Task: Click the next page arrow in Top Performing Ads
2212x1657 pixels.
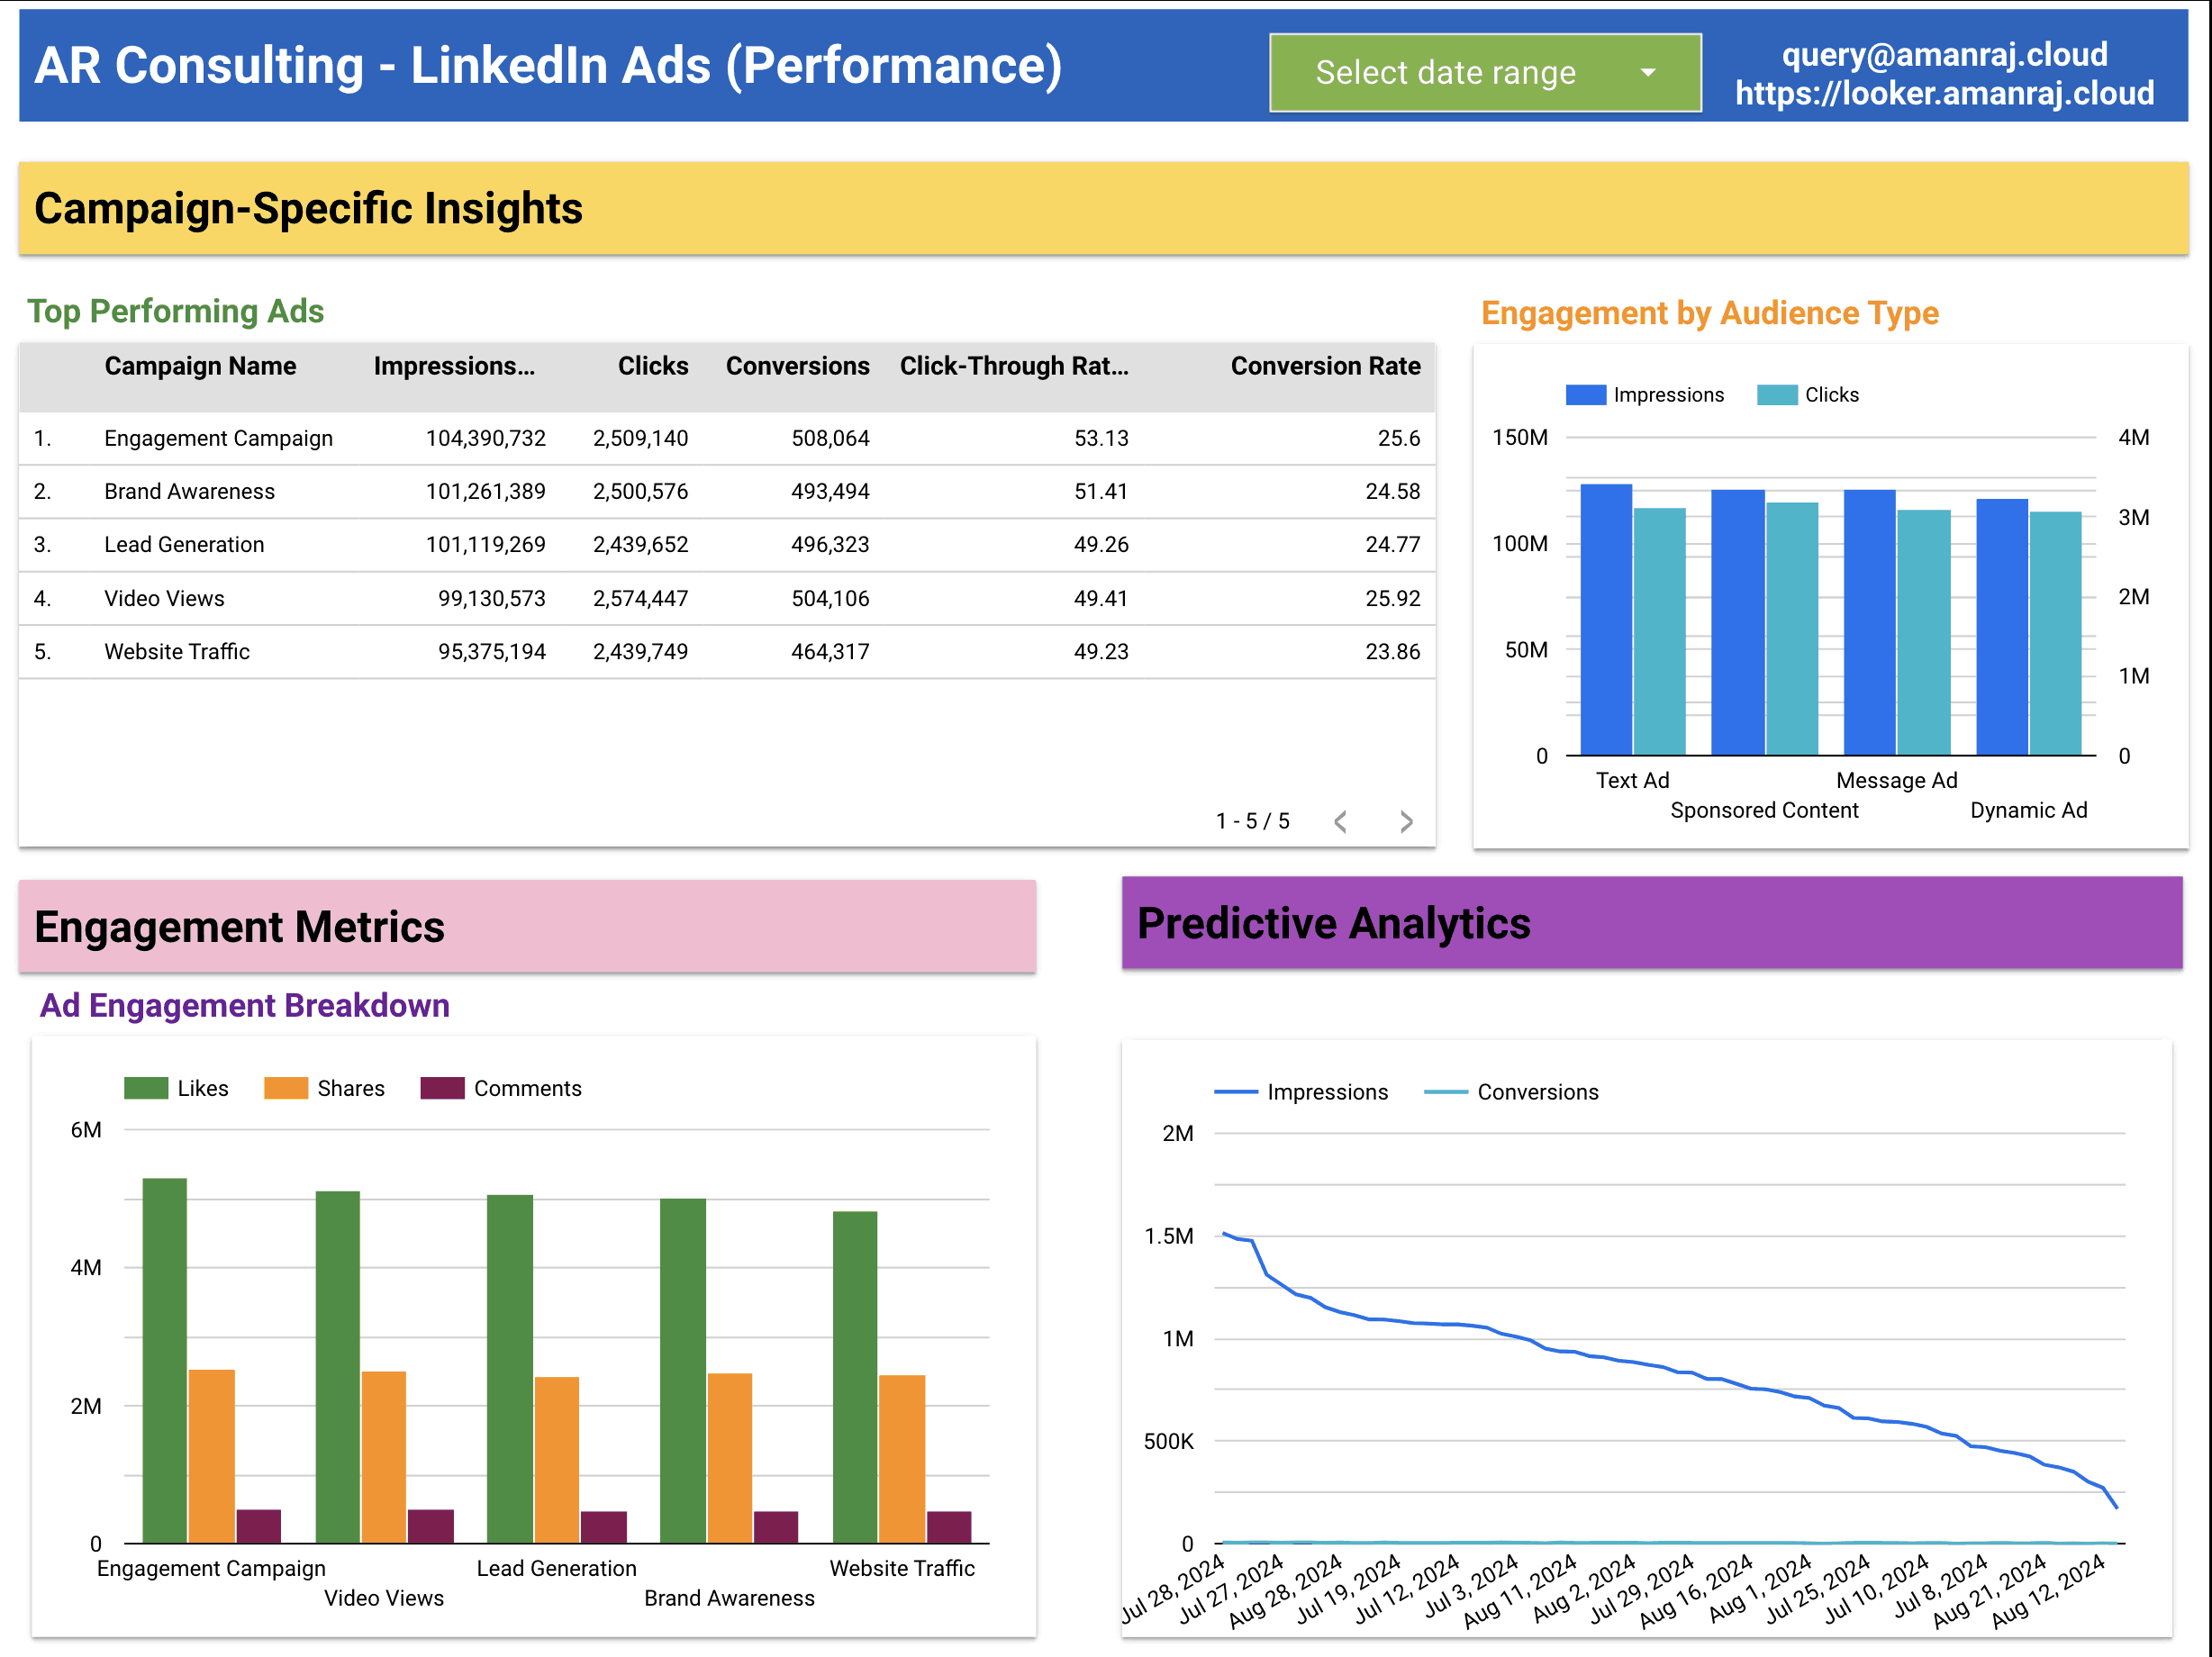Action: [x=1407, y=820]
